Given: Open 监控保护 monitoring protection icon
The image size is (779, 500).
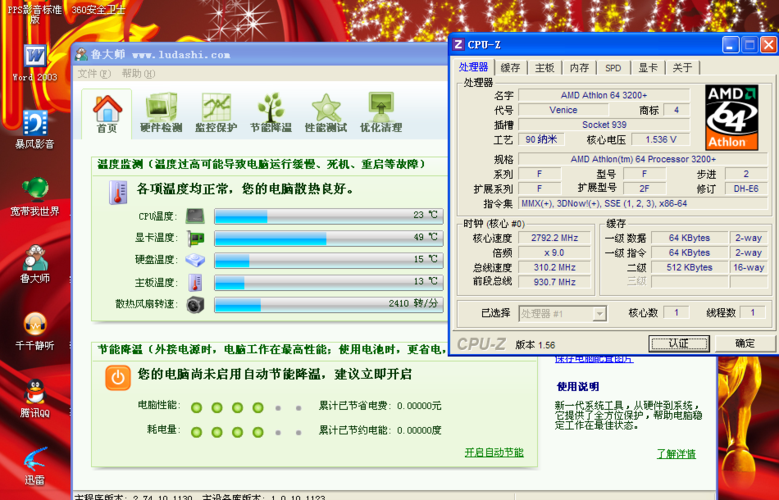Looking at the screenshot, I should (x=216, y=113).
